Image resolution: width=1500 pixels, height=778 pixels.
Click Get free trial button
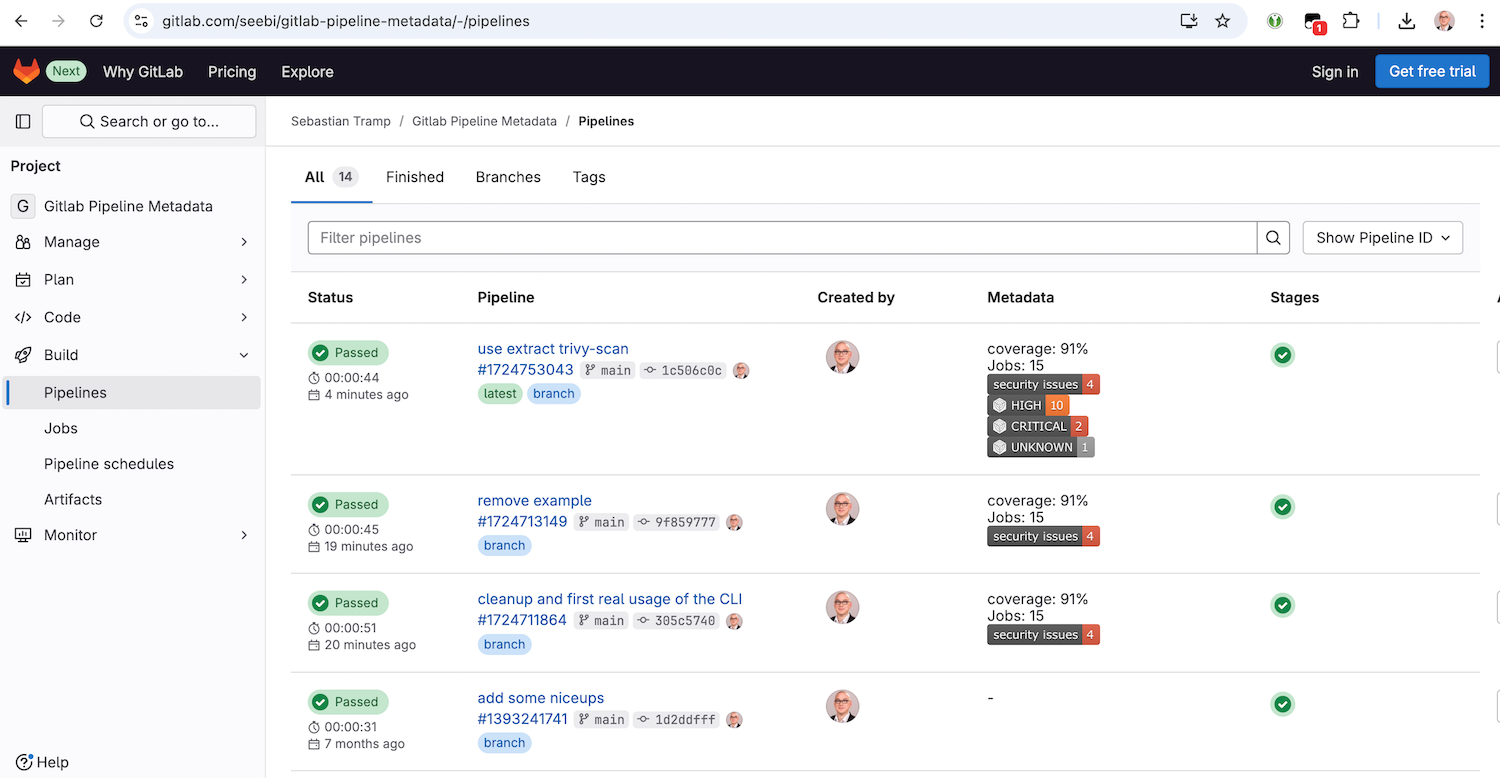[1432, 71]
